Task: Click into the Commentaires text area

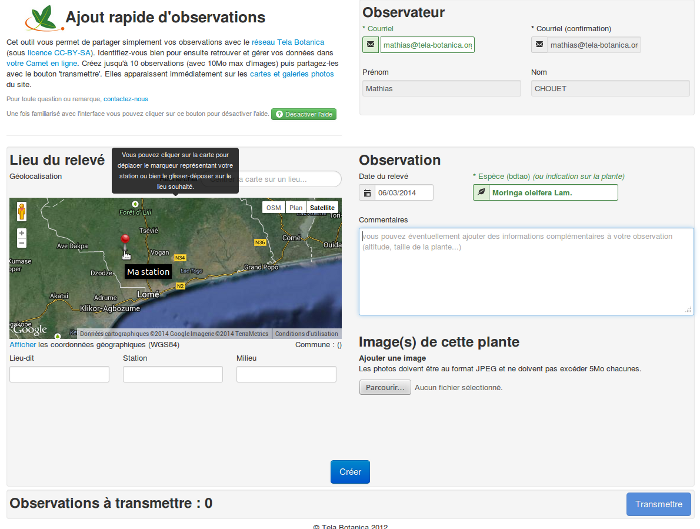Action: point(526,272)
